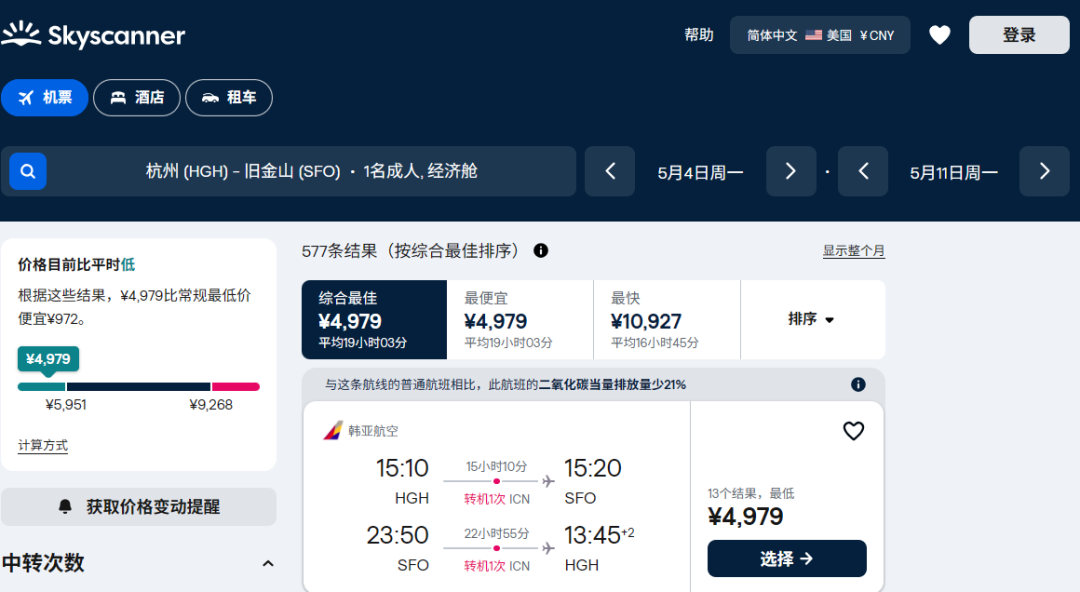
Task: Go to next return date arrow
Action: (1044, 171)
